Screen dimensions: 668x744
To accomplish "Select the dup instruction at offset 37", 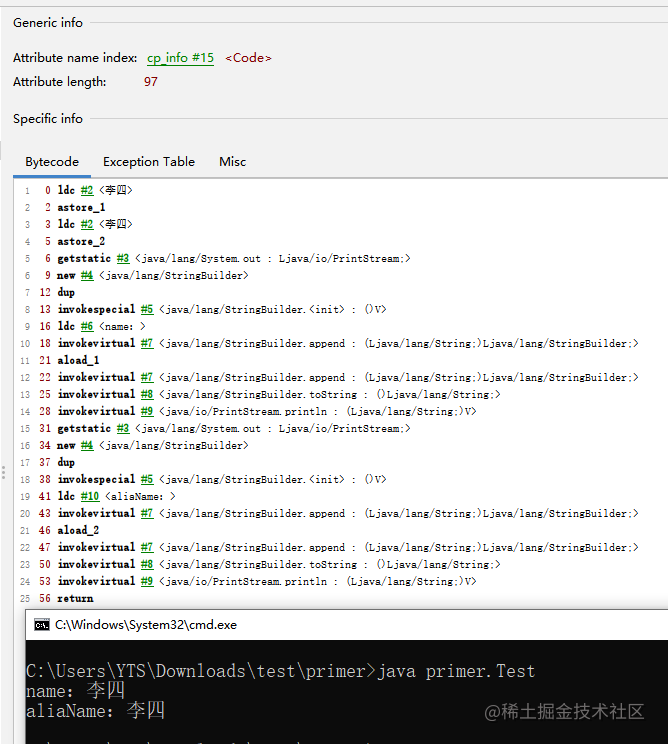I will [66, 462].
